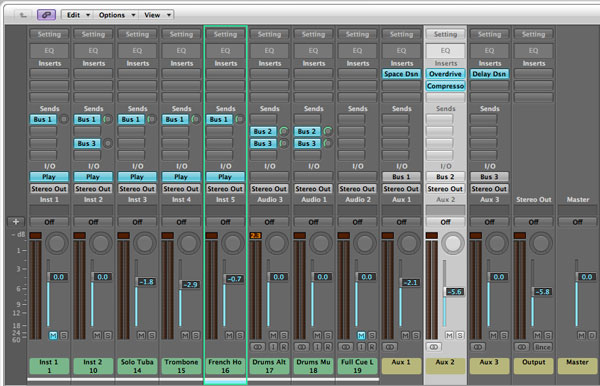Screen dimensions: 600x386
Task: Click volume fader showing -5.6 on Aux 2
Action: point(454,292)
